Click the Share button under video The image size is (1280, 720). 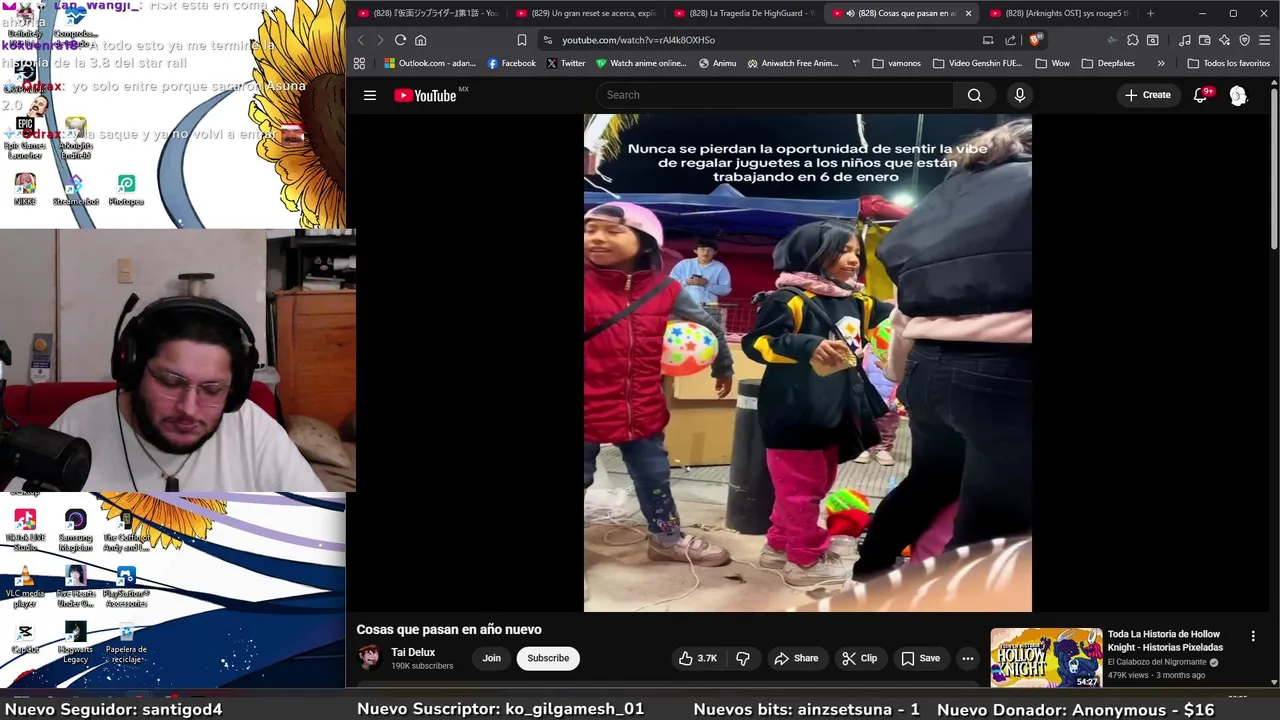796,658
